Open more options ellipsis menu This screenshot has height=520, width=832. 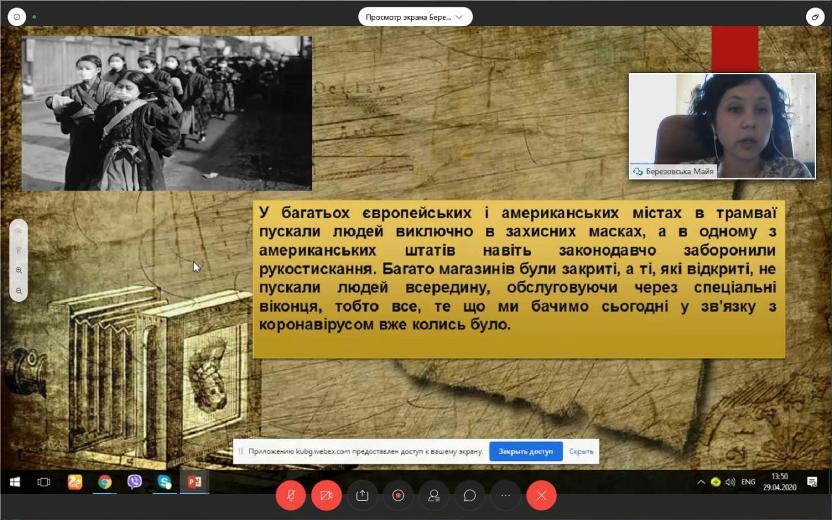tap(505, 495)
